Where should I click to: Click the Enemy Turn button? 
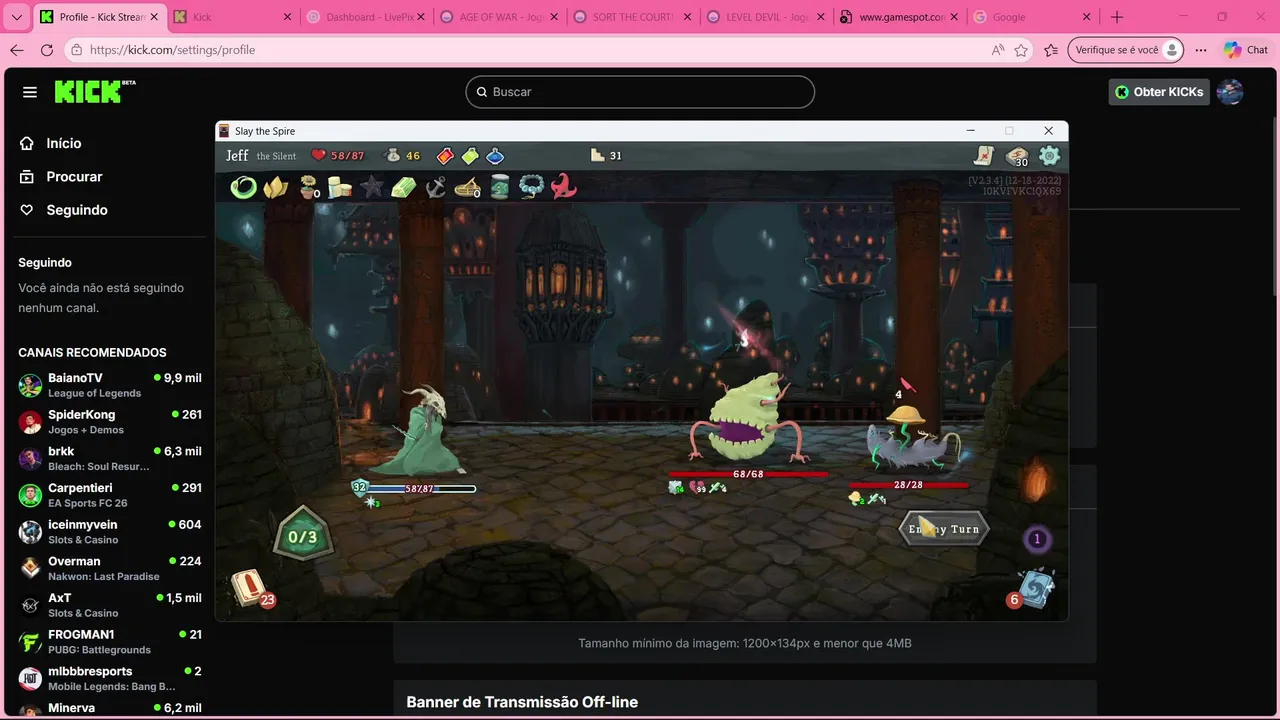point(944,529)
